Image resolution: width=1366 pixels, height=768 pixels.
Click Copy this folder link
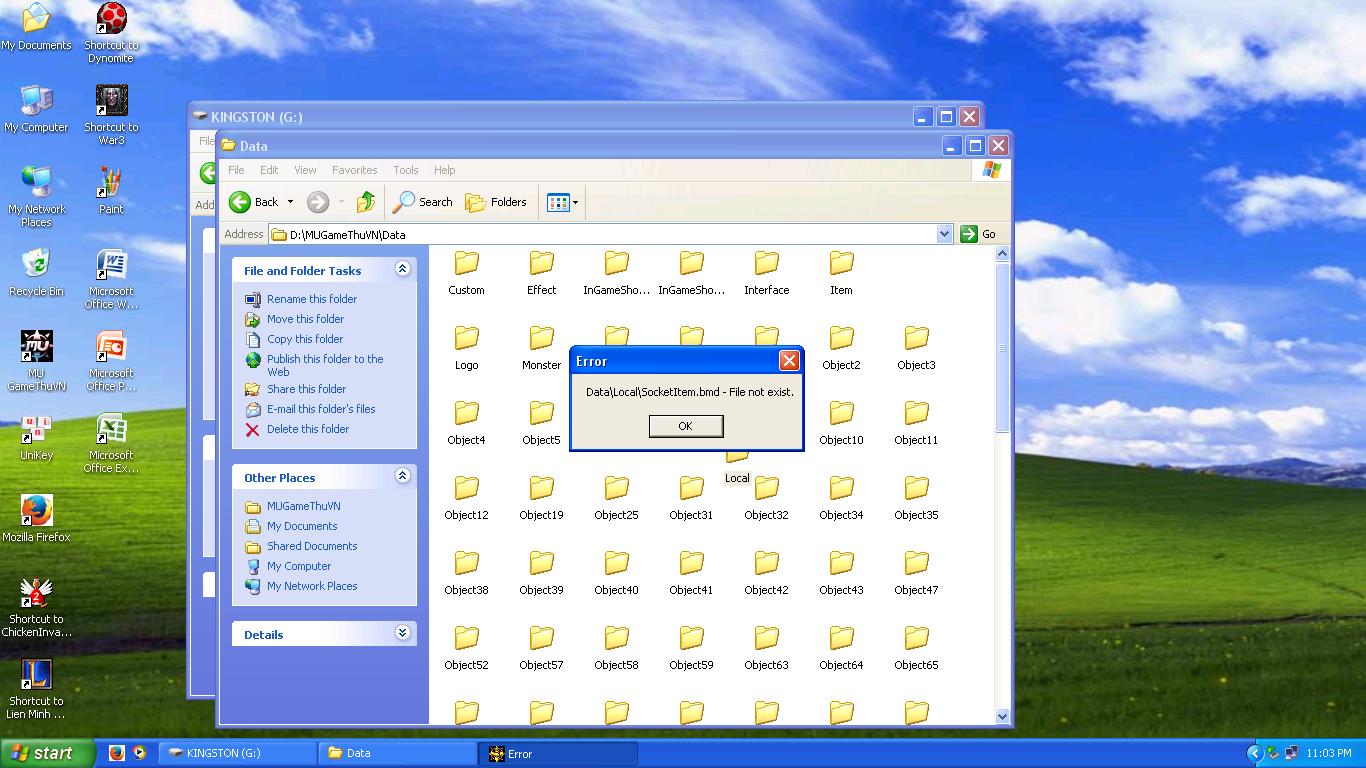(305, 339)
